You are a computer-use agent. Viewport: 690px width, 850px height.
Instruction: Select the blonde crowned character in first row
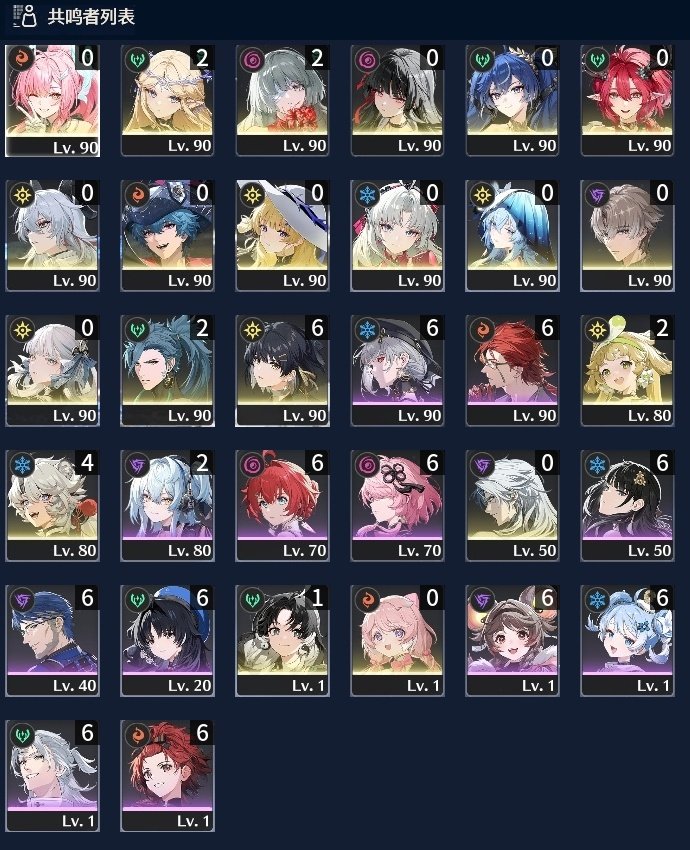pyautogui.click(x=167, y=101)
